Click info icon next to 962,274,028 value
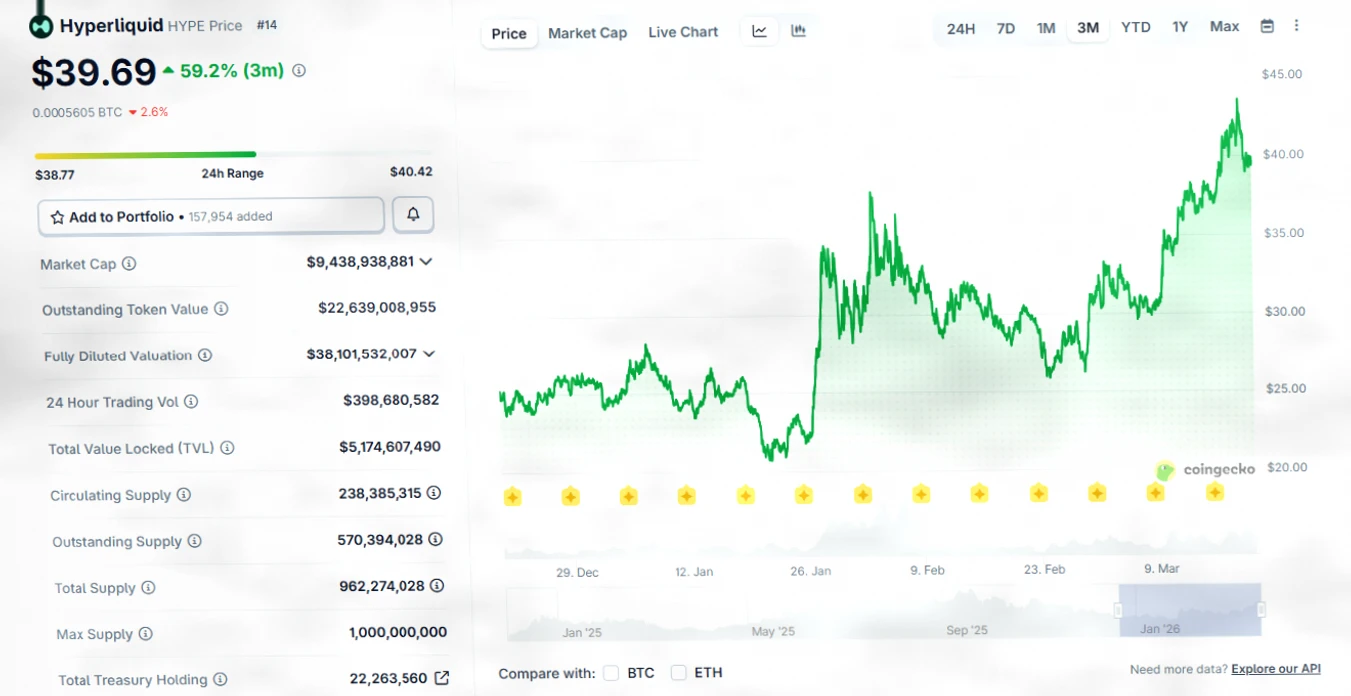This screenshot has height=696, width=1351. (x=438, y=586)
